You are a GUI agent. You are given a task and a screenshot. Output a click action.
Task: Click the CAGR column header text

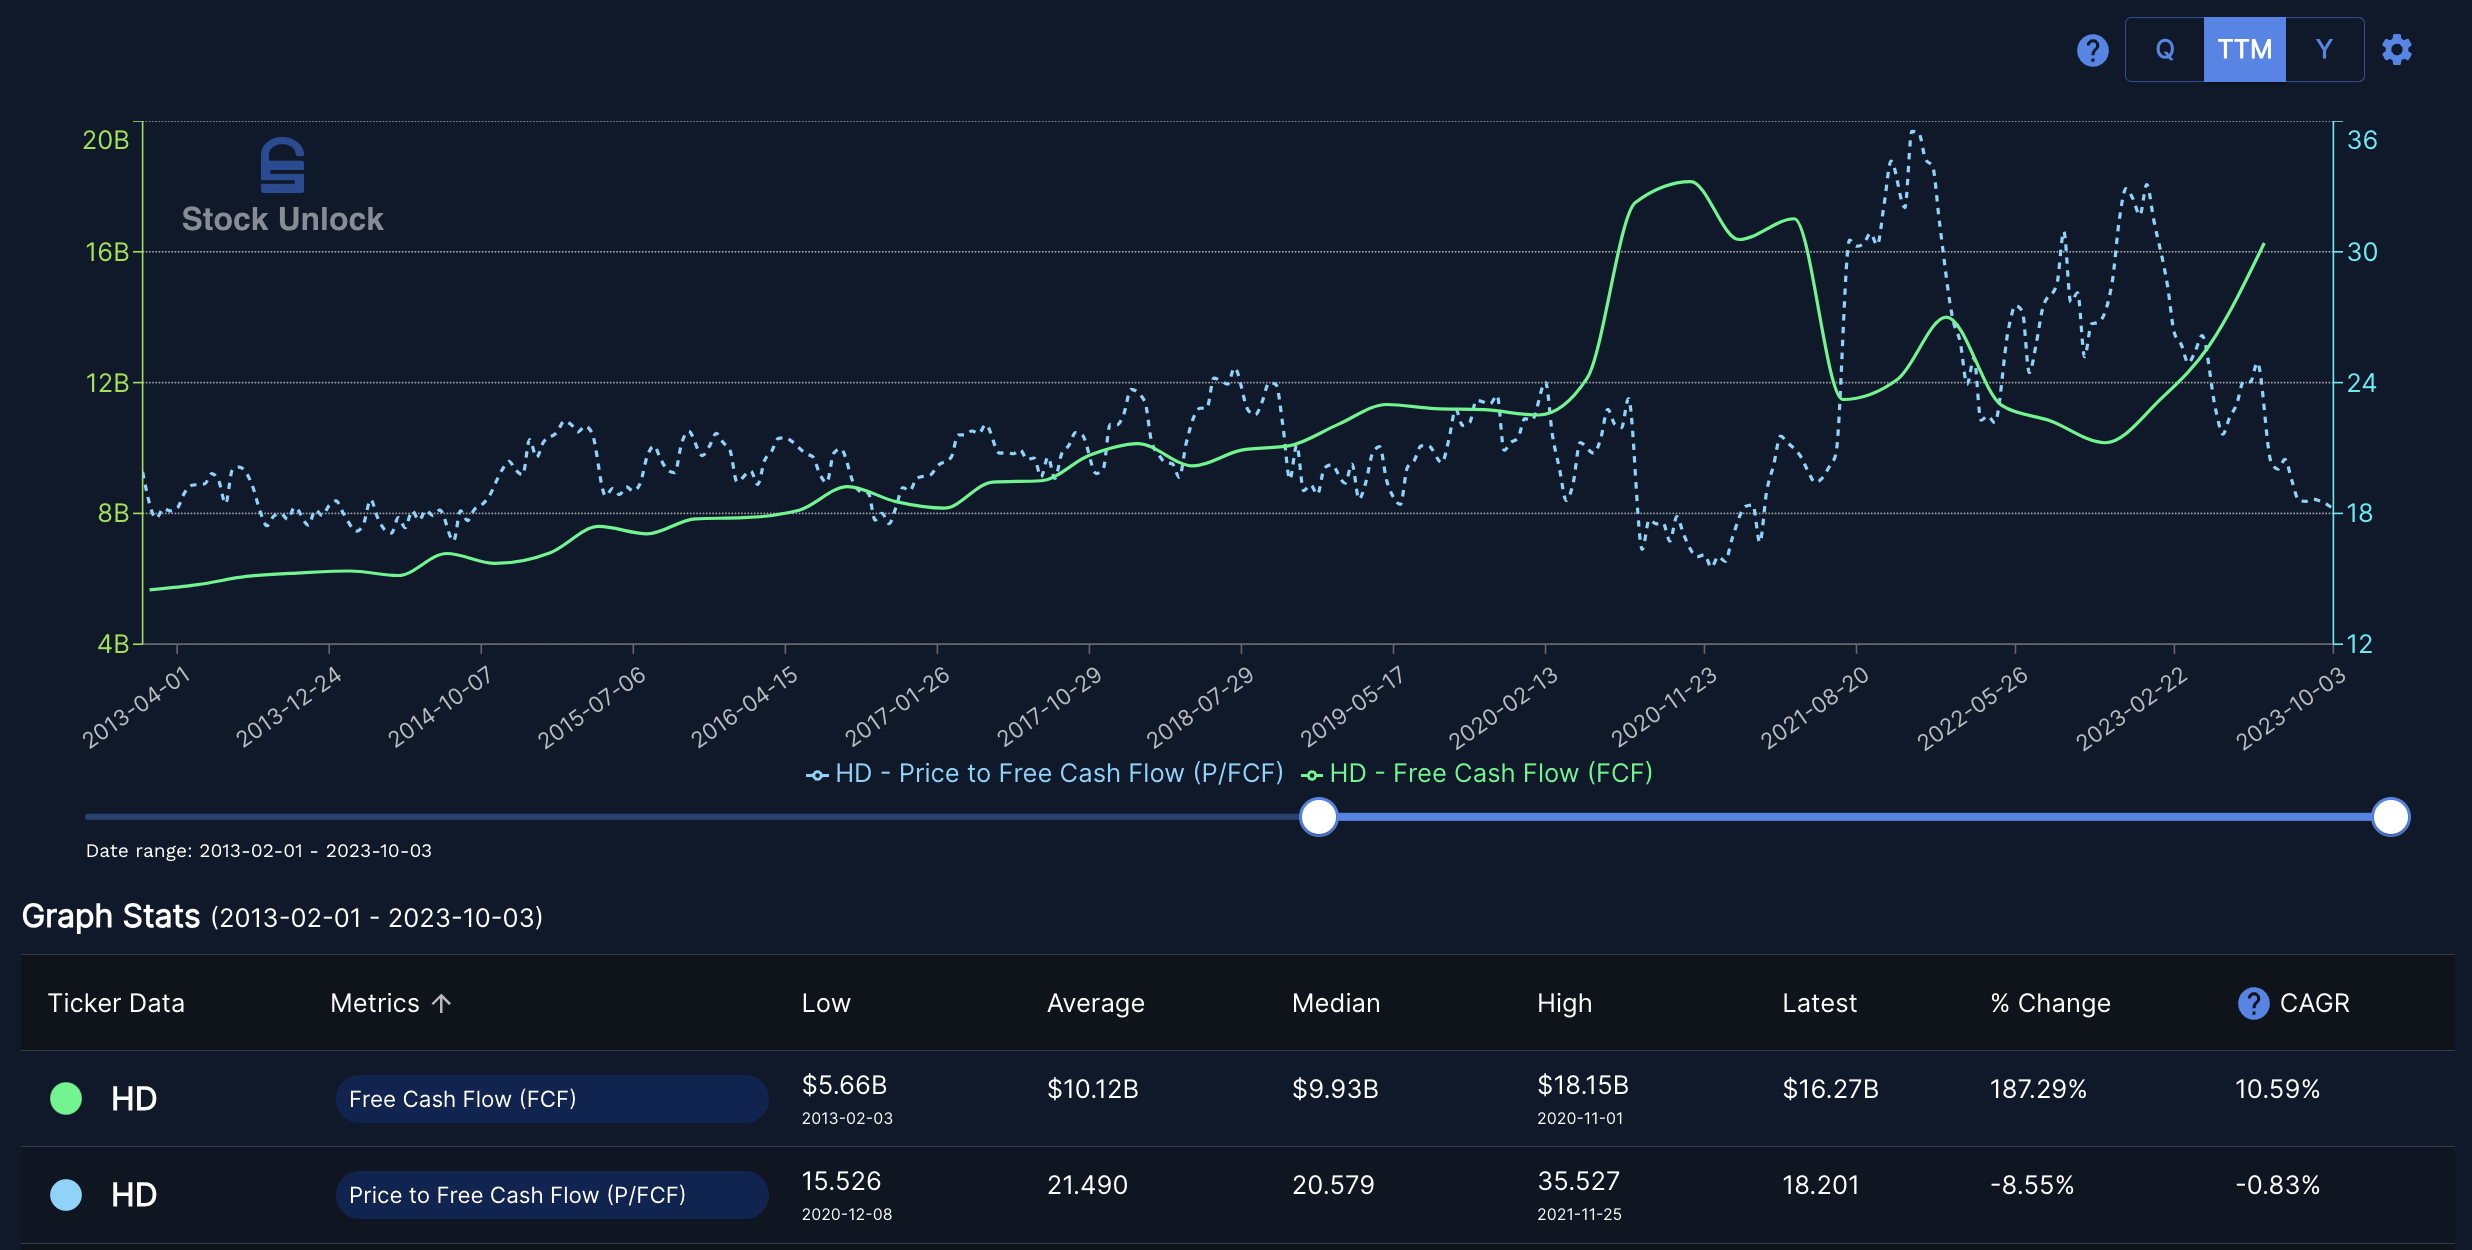click(x=2315, y=1003)
